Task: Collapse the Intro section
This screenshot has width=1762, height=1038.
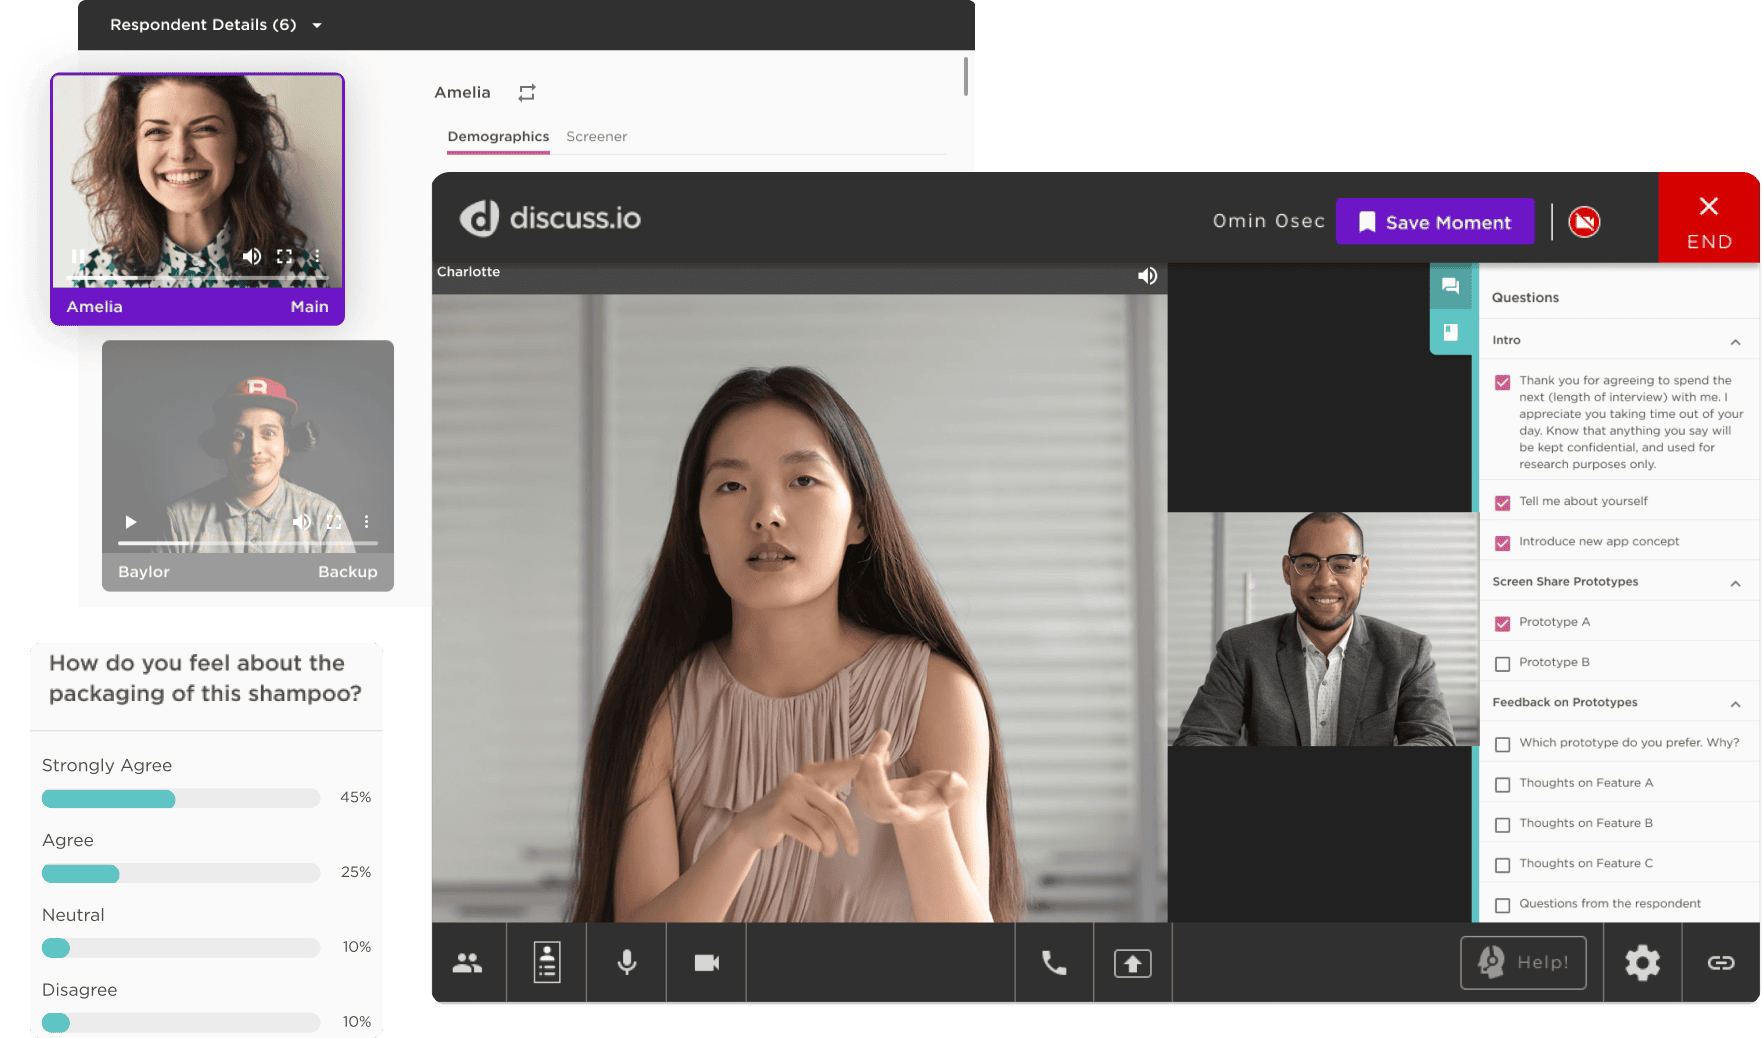Action: (x=1735, y=340)
